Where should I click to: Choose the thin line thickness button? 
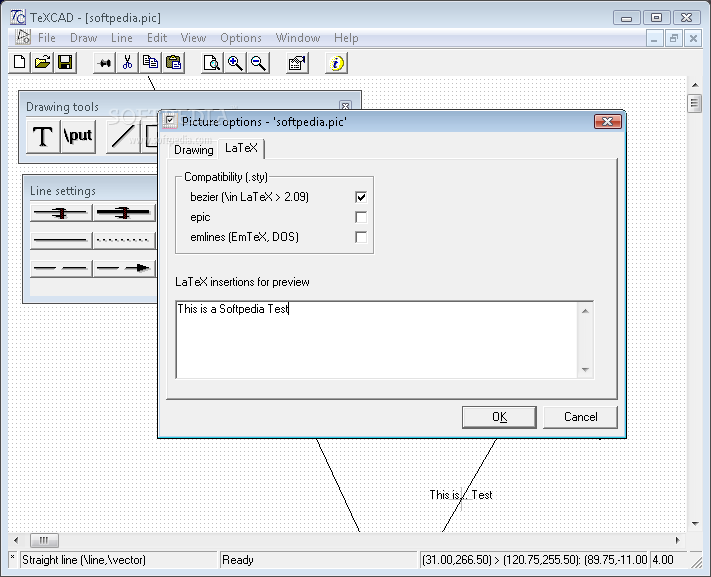tap(61, 212)
